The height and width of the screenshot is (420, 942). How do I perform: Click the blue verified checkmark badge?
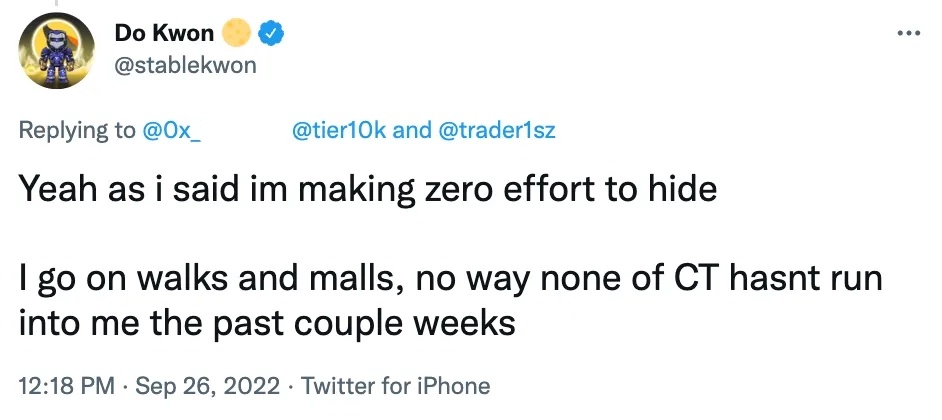[x=272, y=34]
